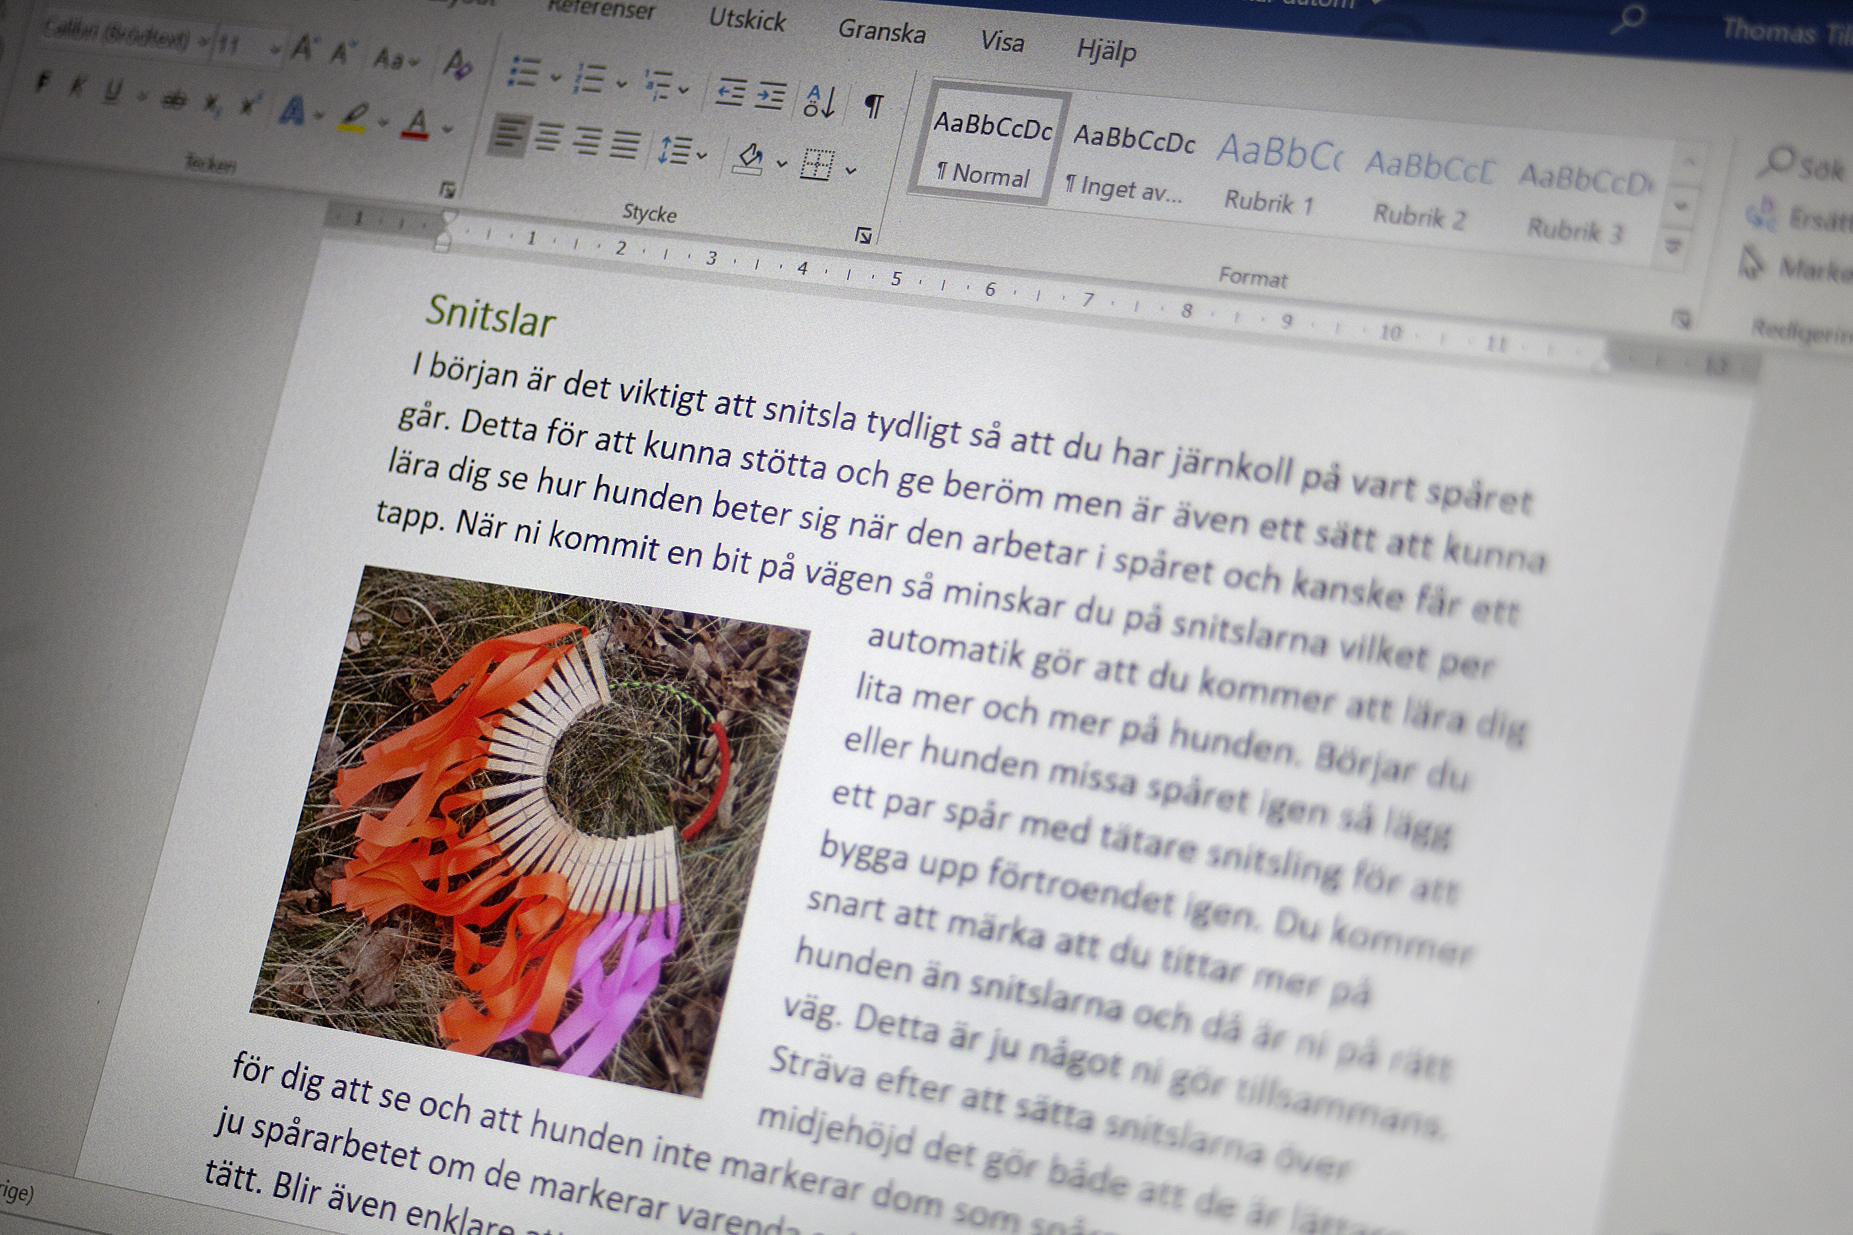The height and width of the screenshot is (1235, 1853).
Task: Open the Font name combo box
Action: [x=127, y=37]
